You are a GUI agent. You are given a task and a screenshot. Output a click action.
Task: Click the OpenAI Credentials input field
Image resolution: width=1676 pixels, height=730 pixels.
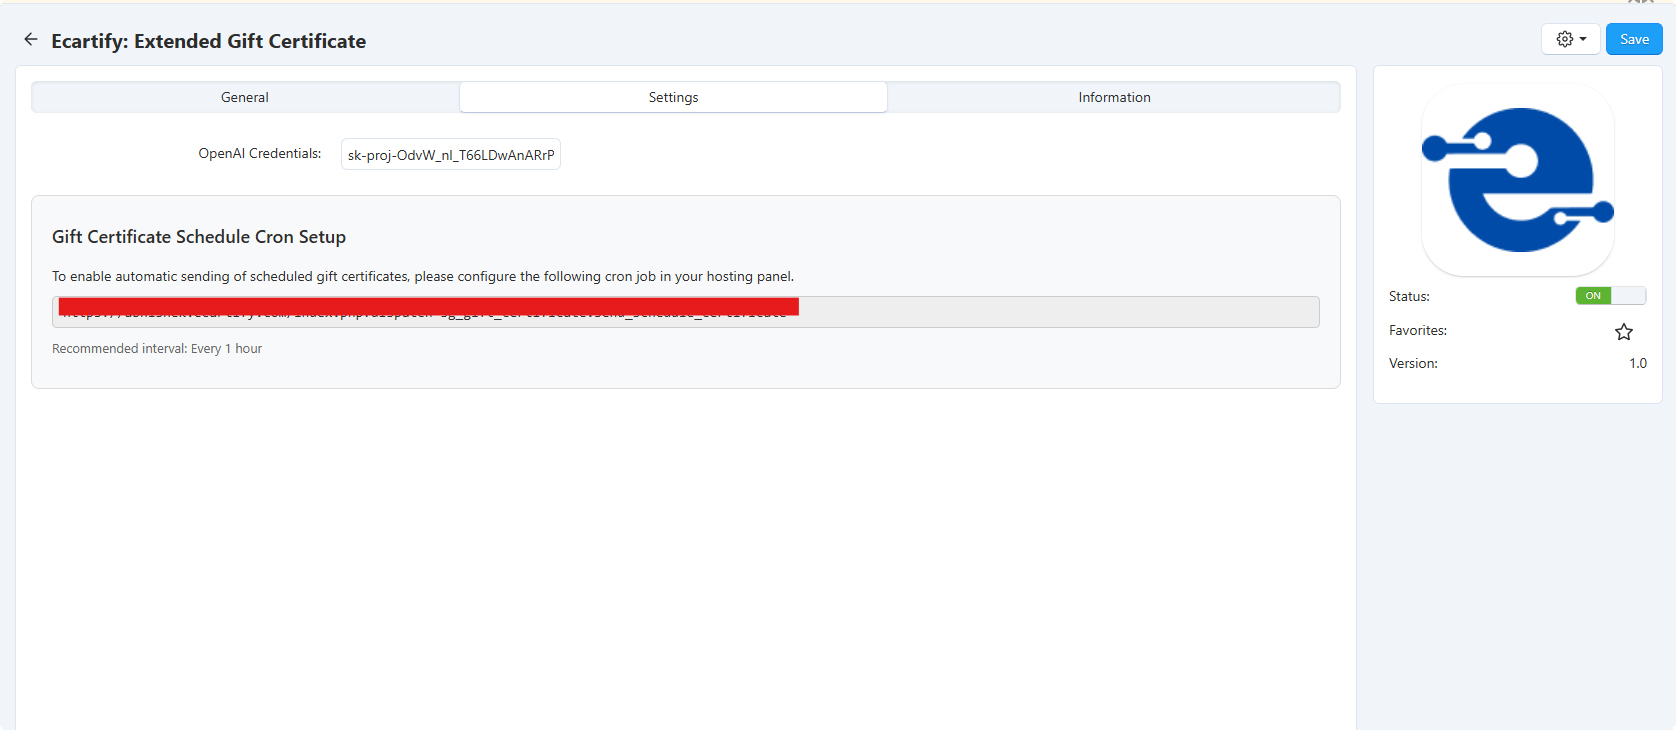tap(450, 155)
